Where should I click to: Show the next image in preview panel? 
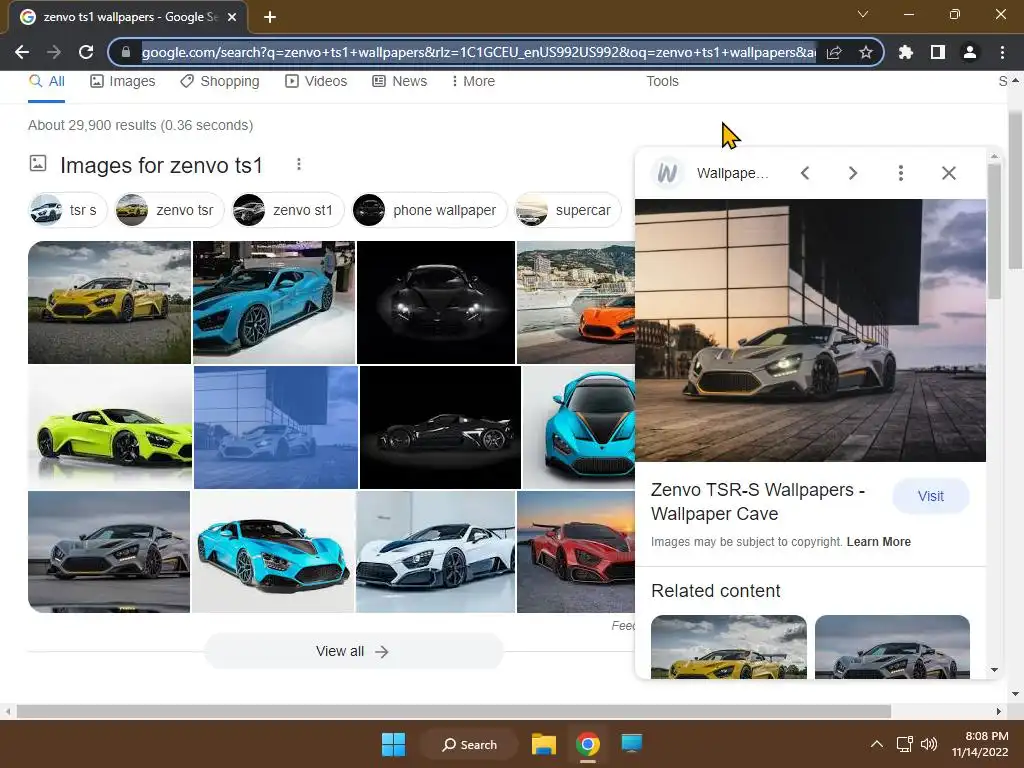pyautogui.click(x=852, y=173)
